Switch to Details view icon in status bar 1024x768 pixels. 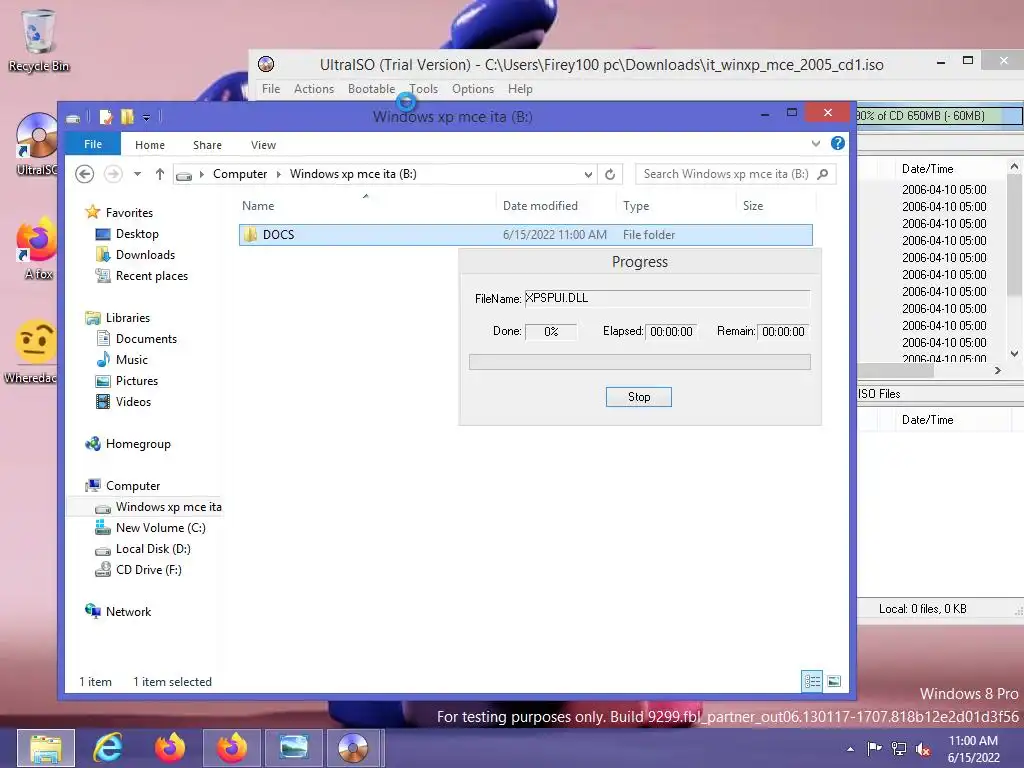(812, 682)
